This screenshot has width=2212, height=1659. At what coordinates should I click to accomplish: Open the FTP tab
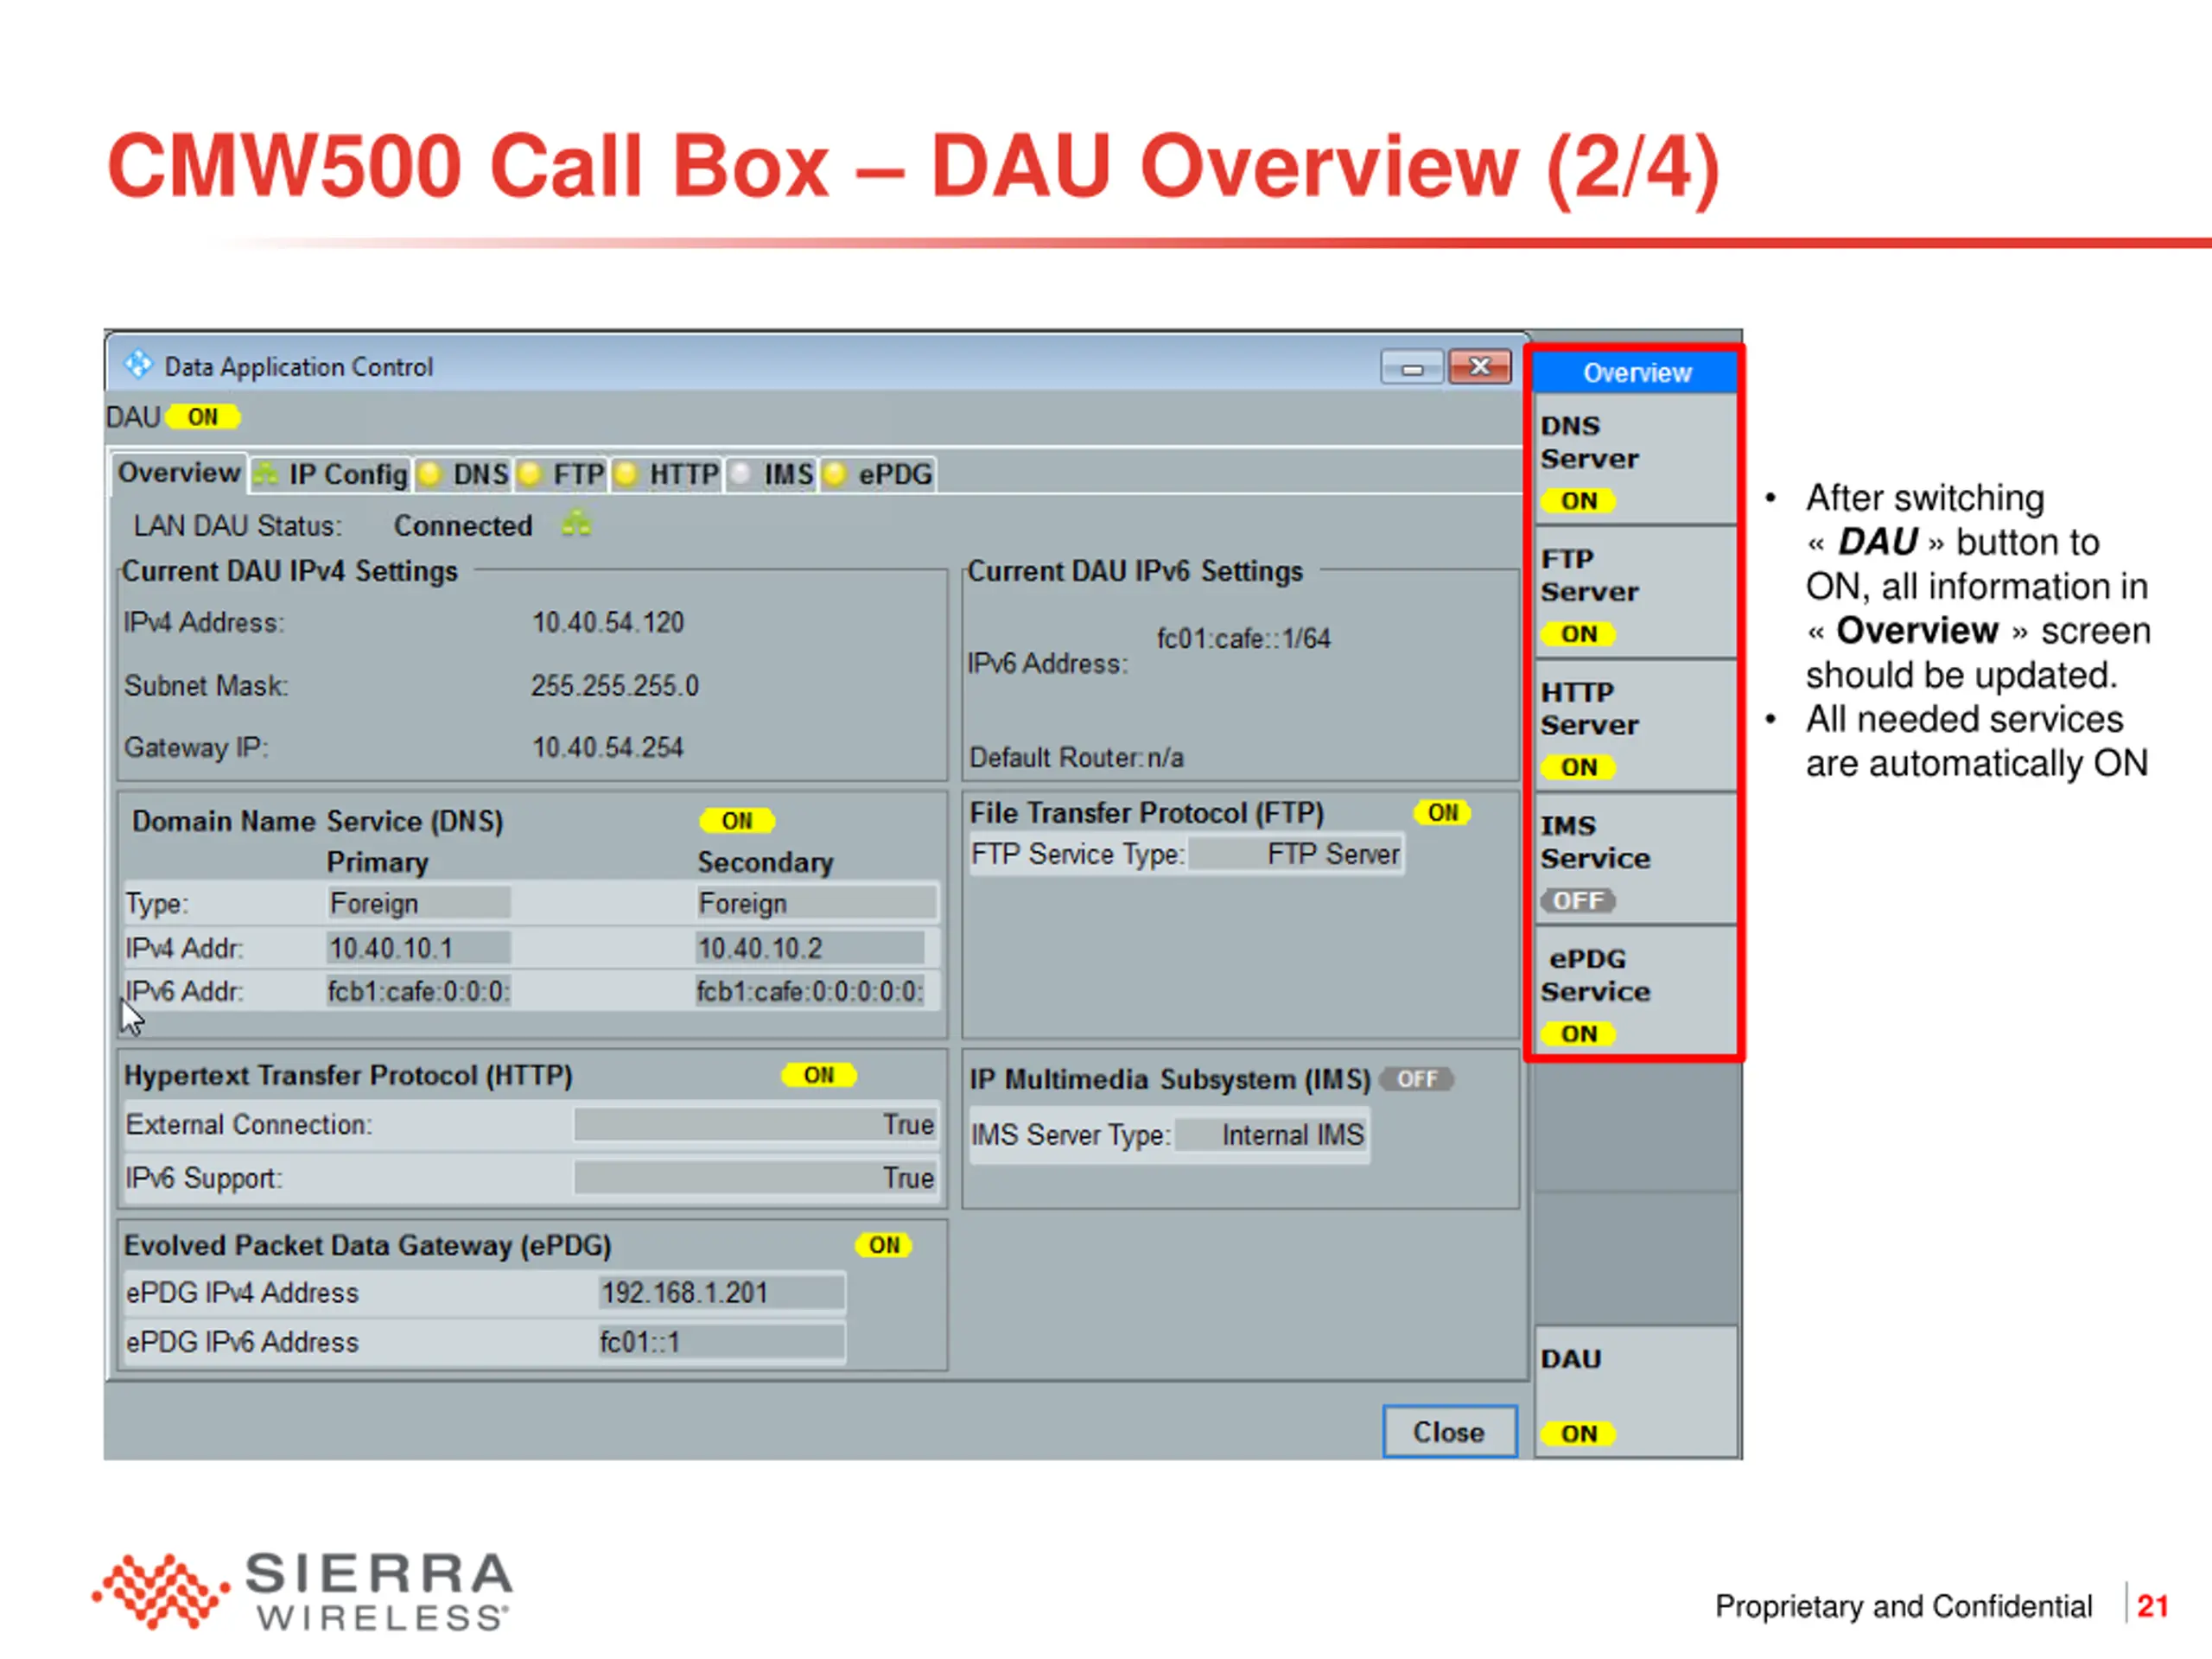click(x=561, y=474)
